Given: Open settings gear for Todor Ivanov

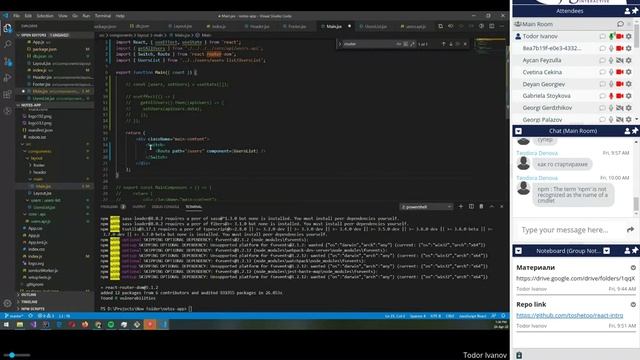Looking at the screenshot, I should coord(629,36).
